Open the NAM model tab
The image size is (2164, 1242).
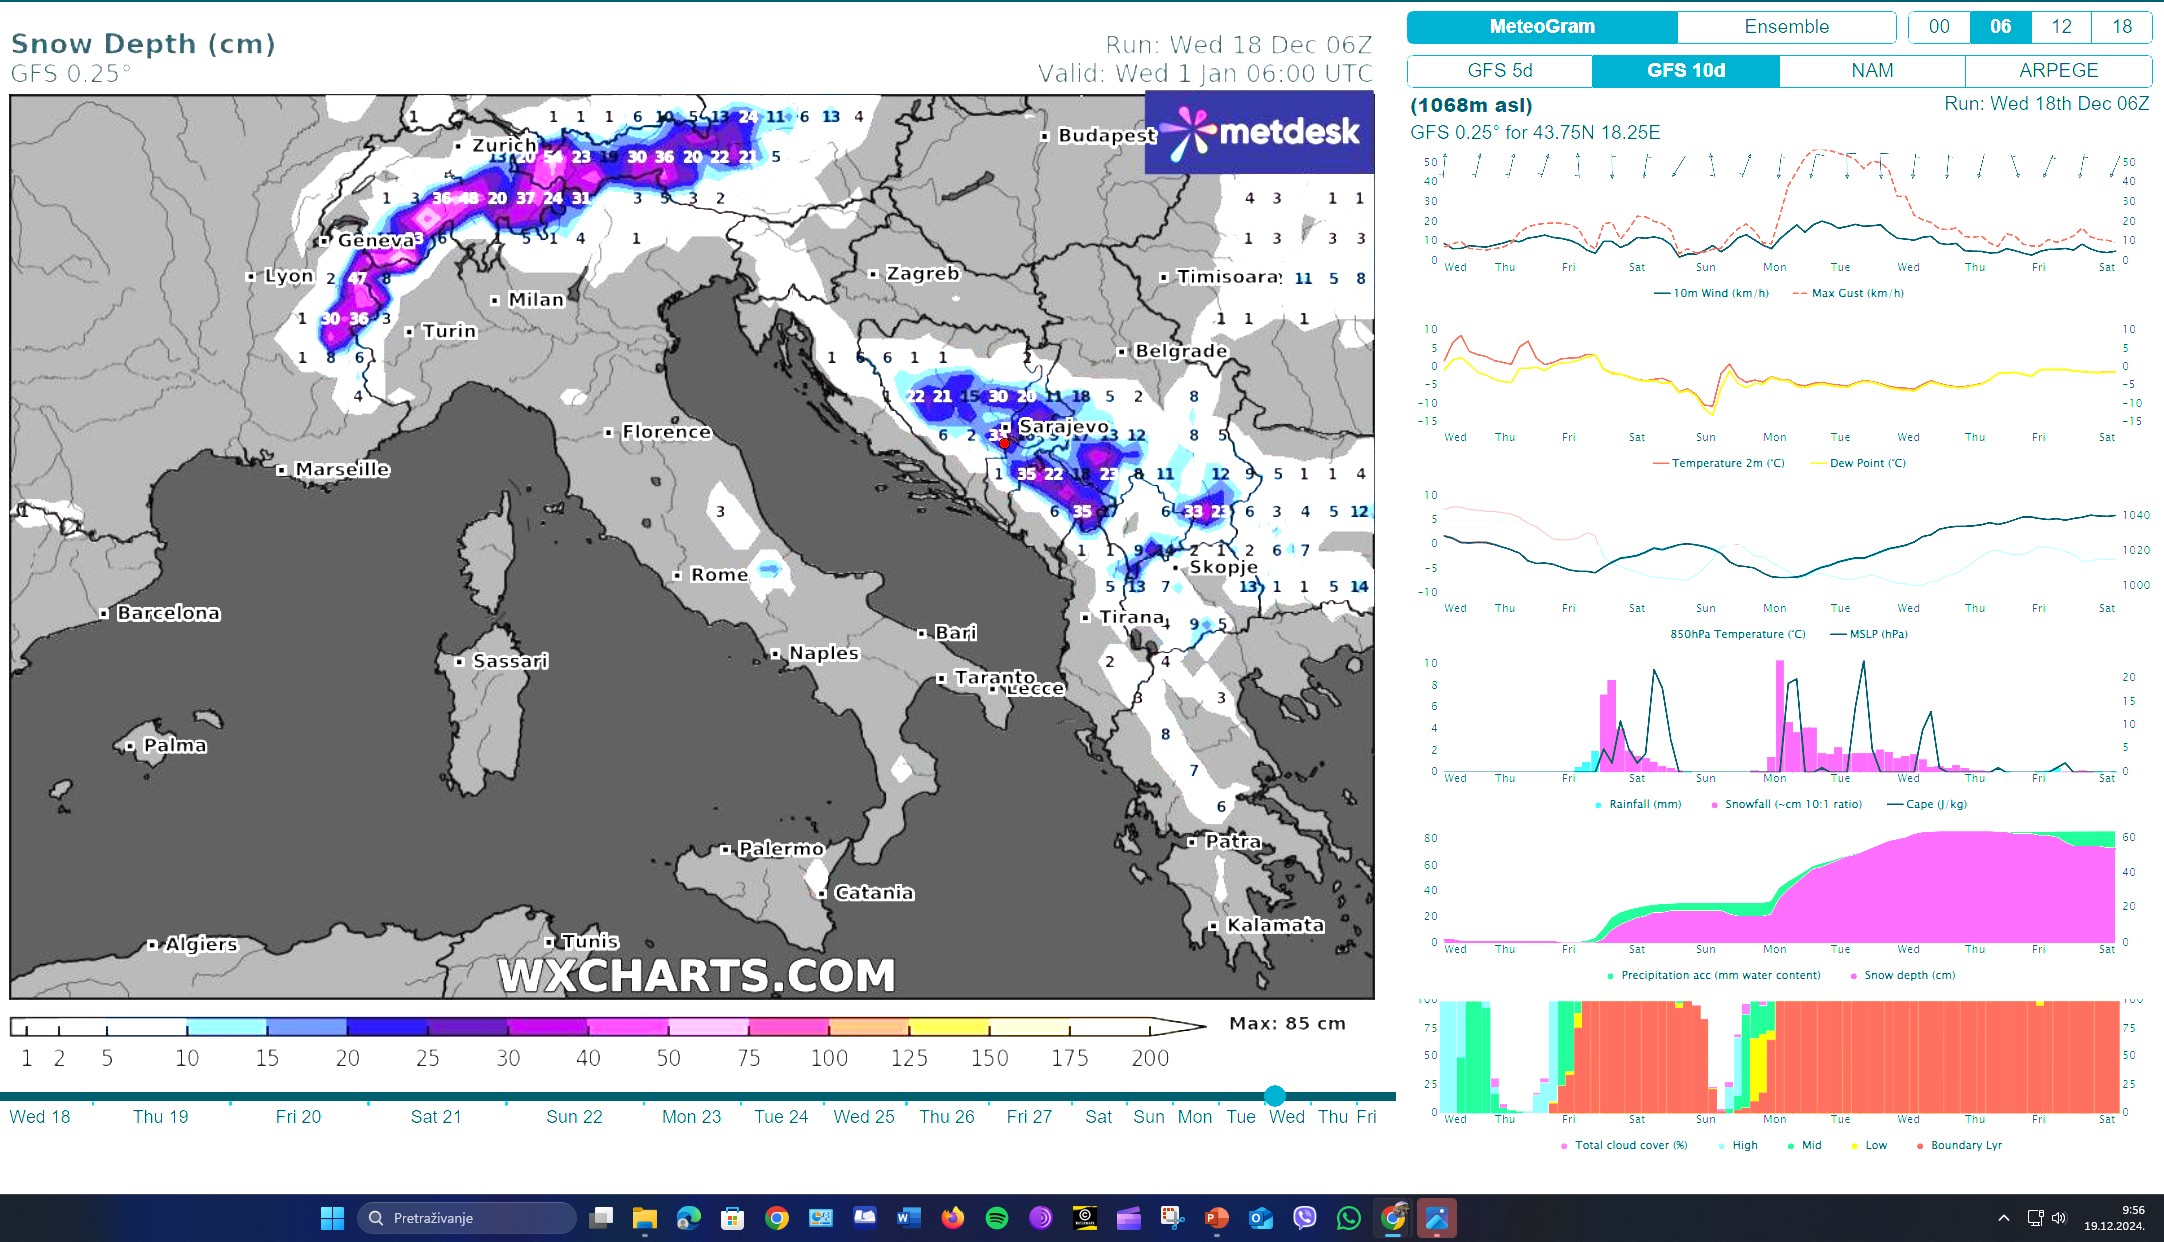1872,71
